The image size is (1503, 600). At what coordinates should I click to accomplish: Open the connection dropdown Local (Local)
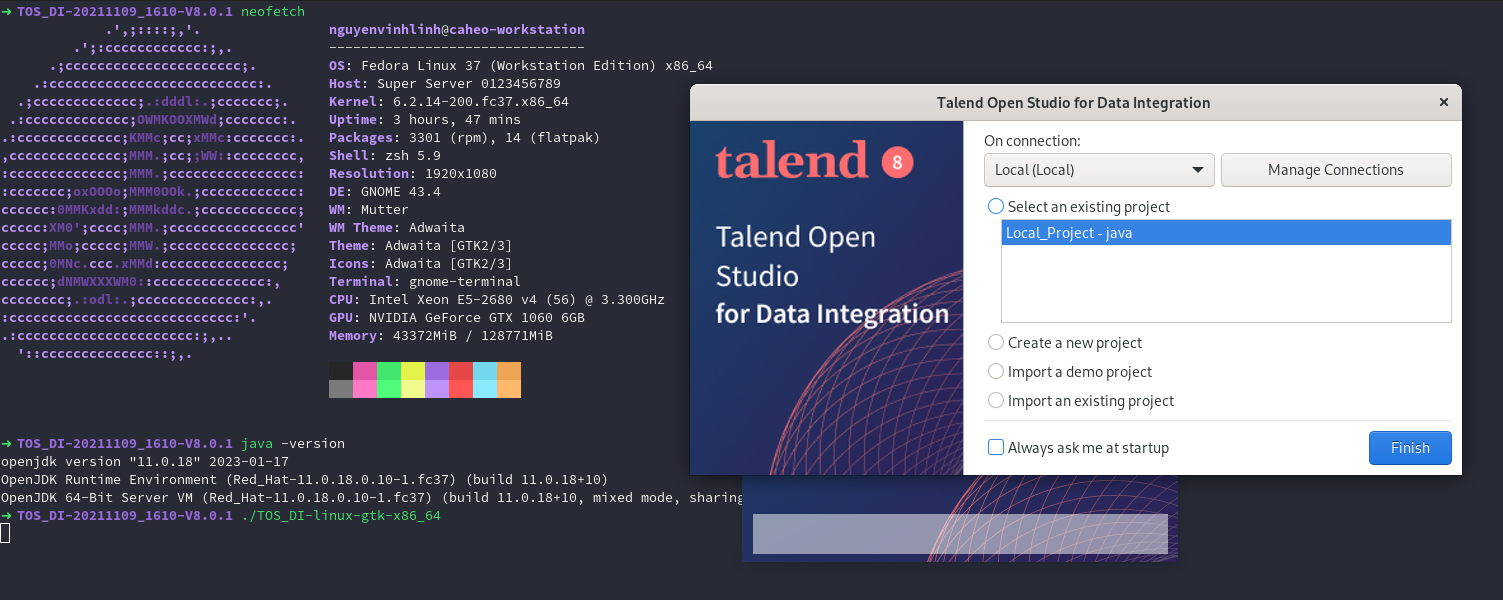1099,170
